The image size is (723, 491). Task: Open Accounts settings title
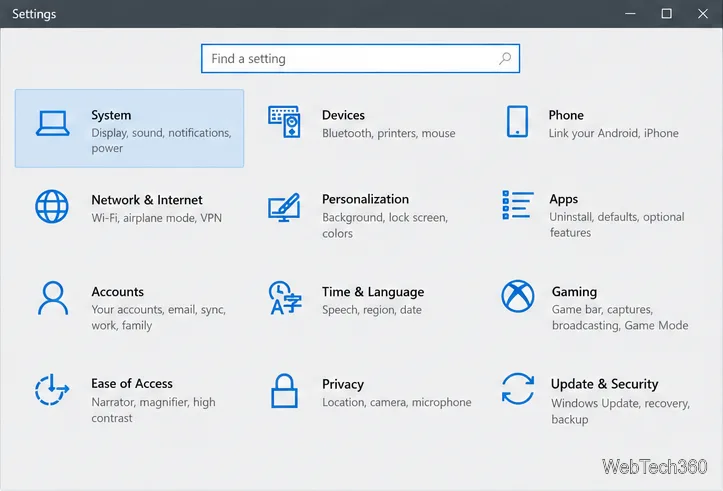point(118,291)
